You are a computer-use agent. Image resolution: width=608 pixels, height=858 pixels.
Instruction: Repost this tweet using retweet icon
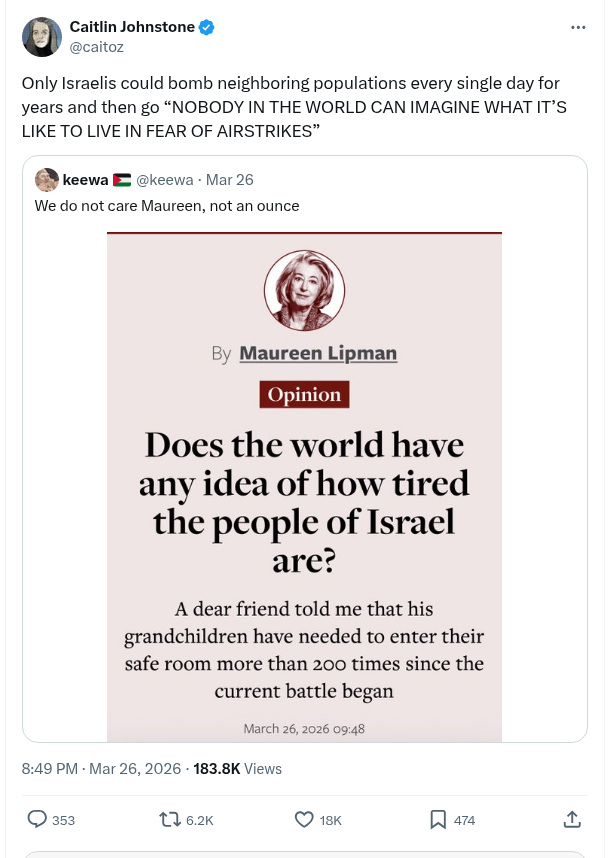[x=171, y=819]
